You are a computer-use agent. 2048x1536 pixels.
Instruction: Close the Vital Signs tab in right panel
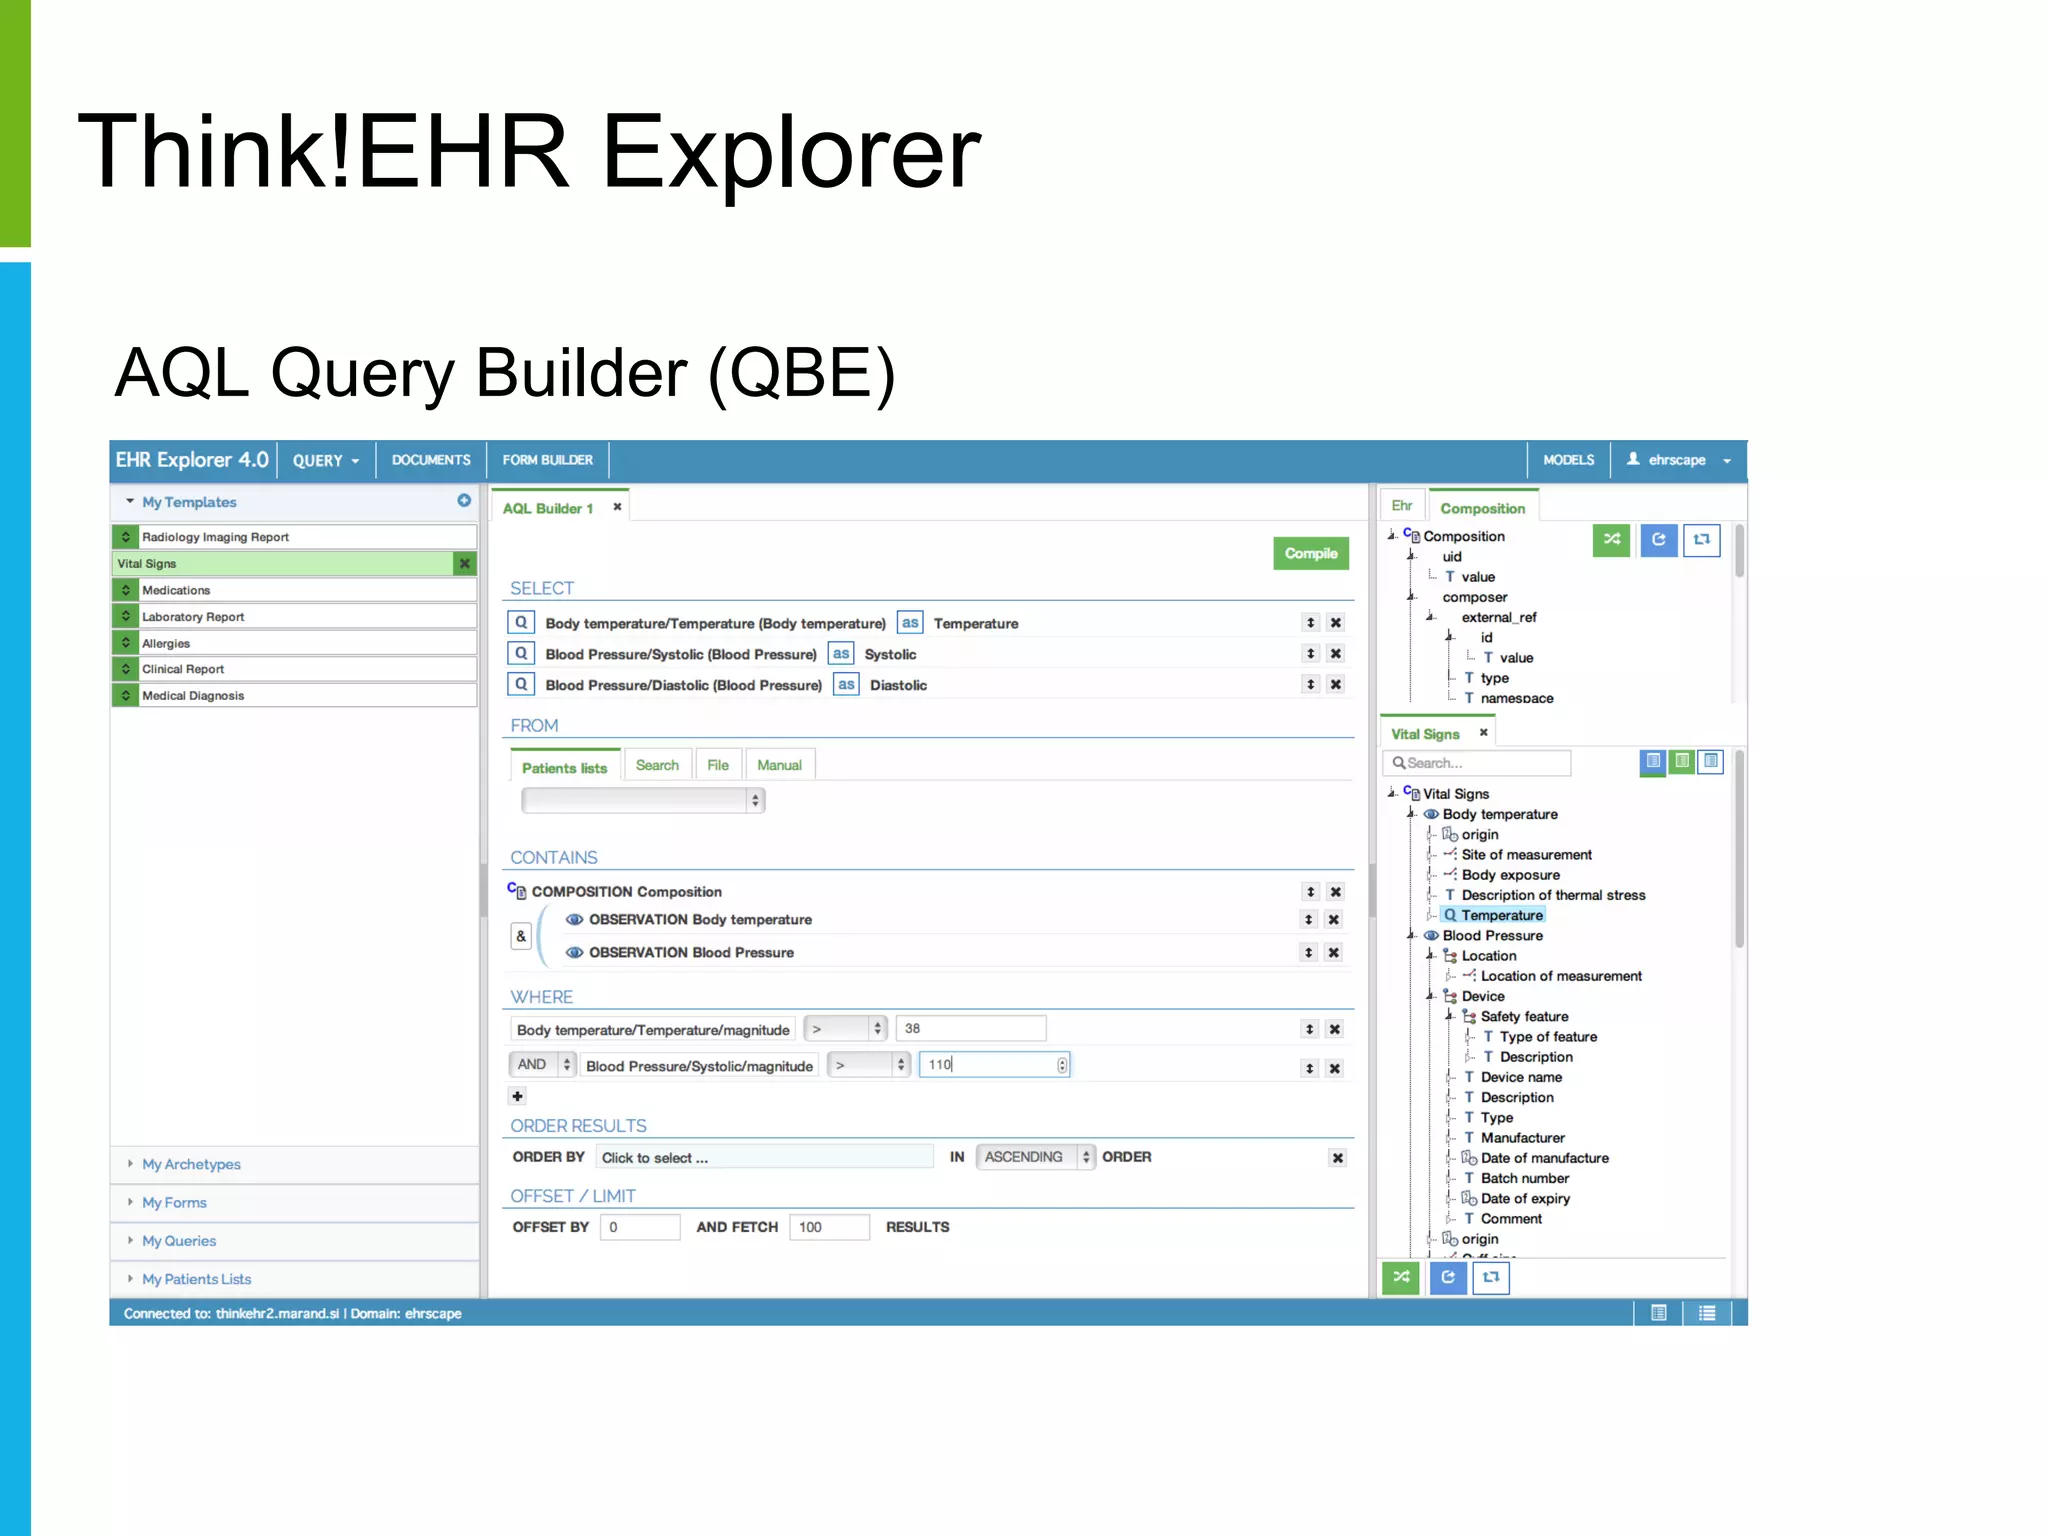point(1484,733)
